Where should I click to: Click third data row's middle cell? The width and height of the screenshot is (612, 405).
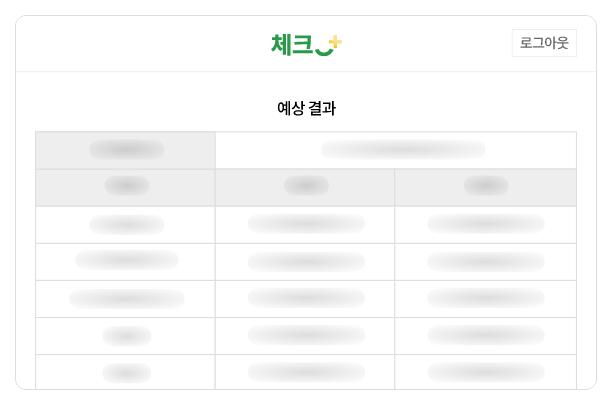click(x=305, y=298)
